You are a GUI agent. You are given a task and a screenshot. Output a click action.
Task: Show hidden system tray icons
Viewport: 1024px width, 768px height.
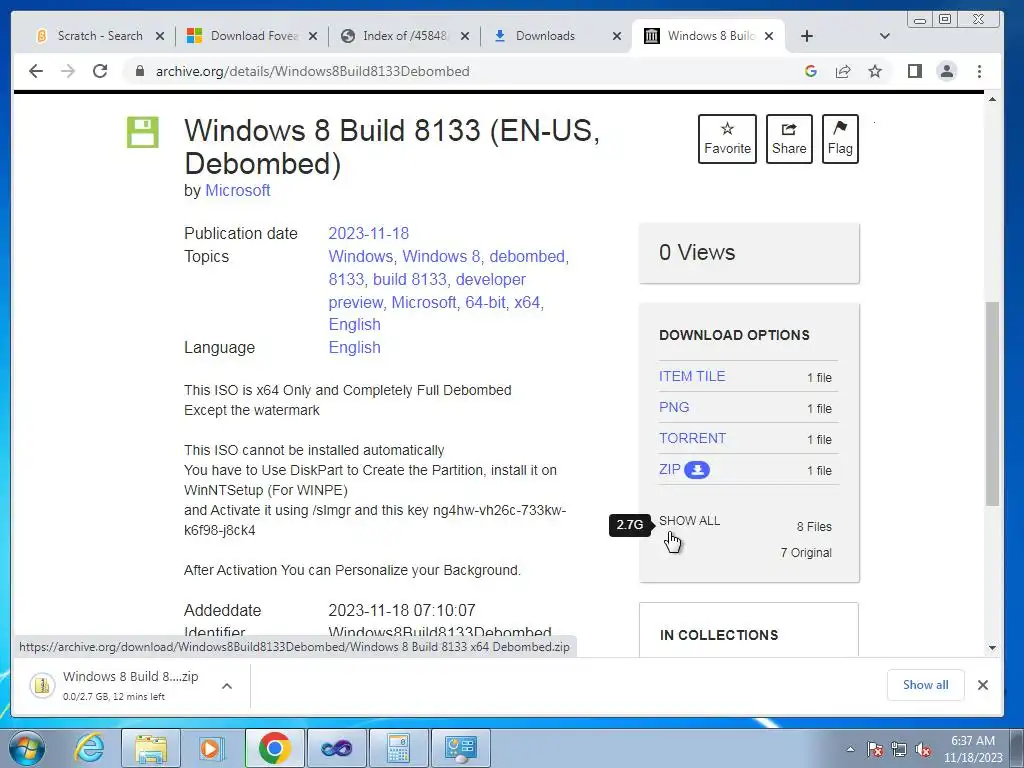coord(850,749)
